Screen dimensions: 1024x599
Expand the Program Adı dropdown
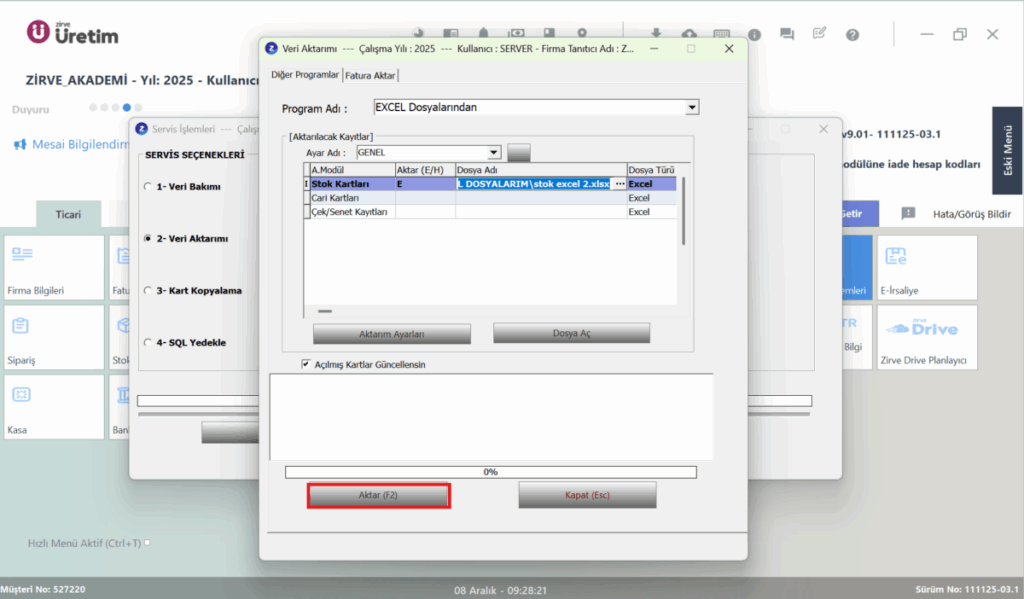[x=692, y=107]
